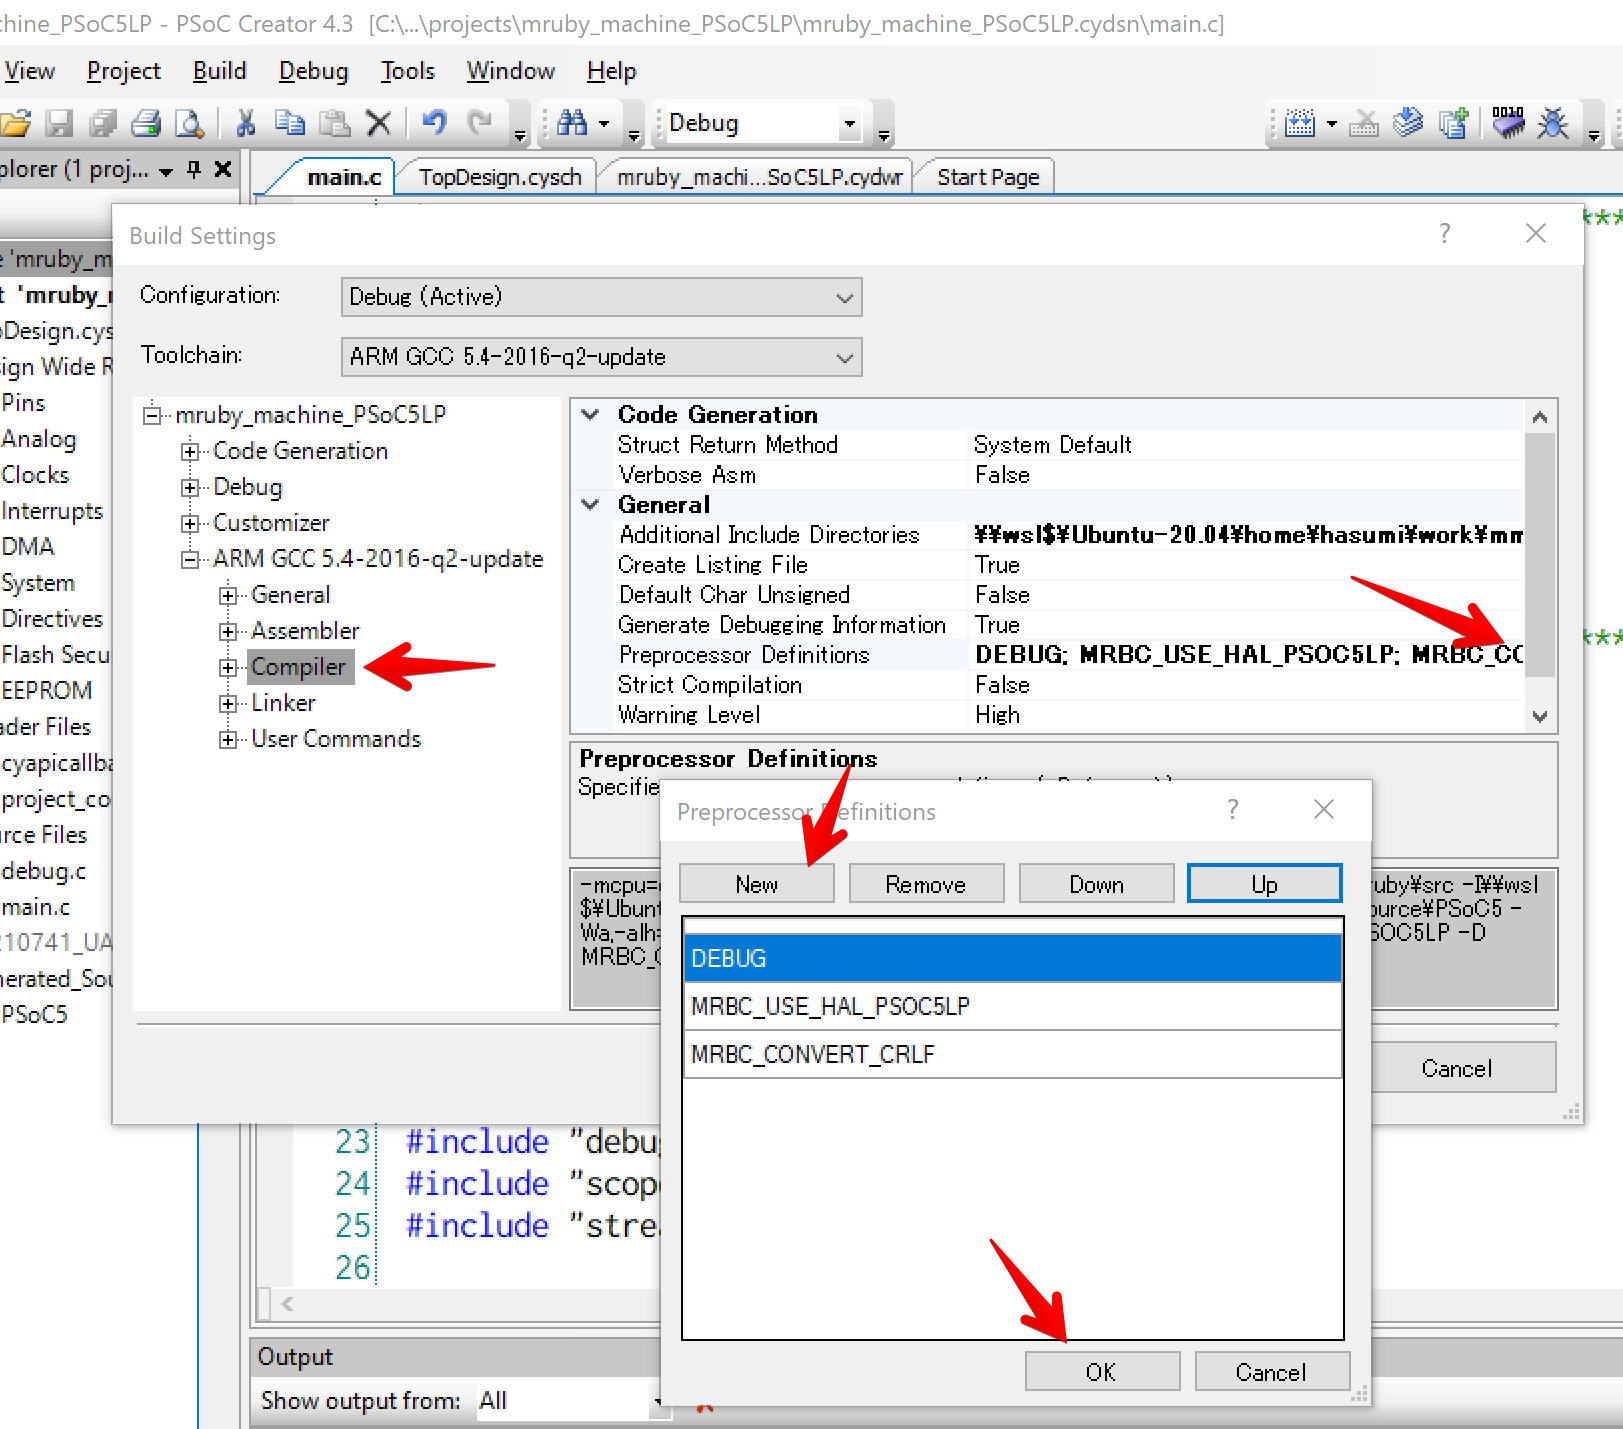Click OK in Preprocessor Definitions dialog

[x=1102, y=1372]
